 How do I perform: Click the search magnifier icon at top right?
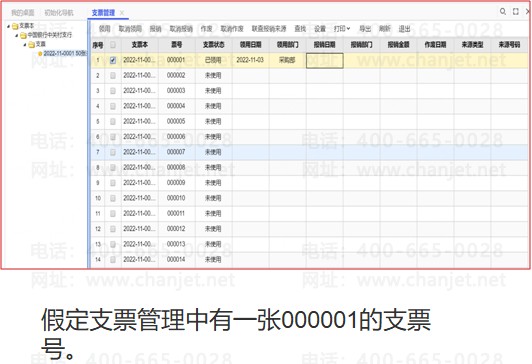pyautogui.click(x=503, y=12)
